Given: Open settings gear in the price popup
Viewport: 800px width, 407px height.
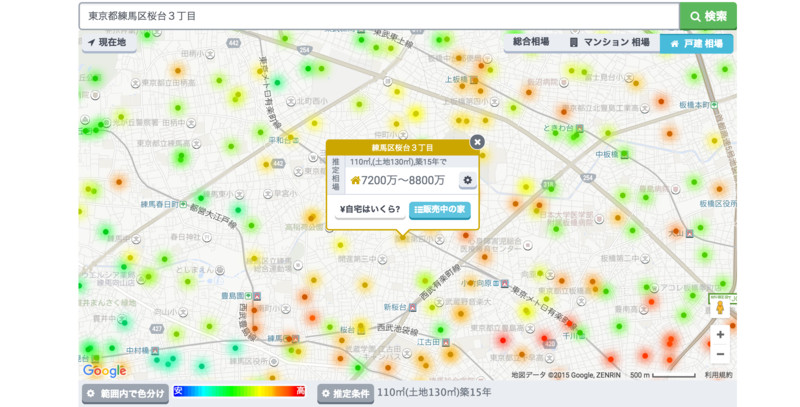Looking at the screenshot, I should (467, 180).
